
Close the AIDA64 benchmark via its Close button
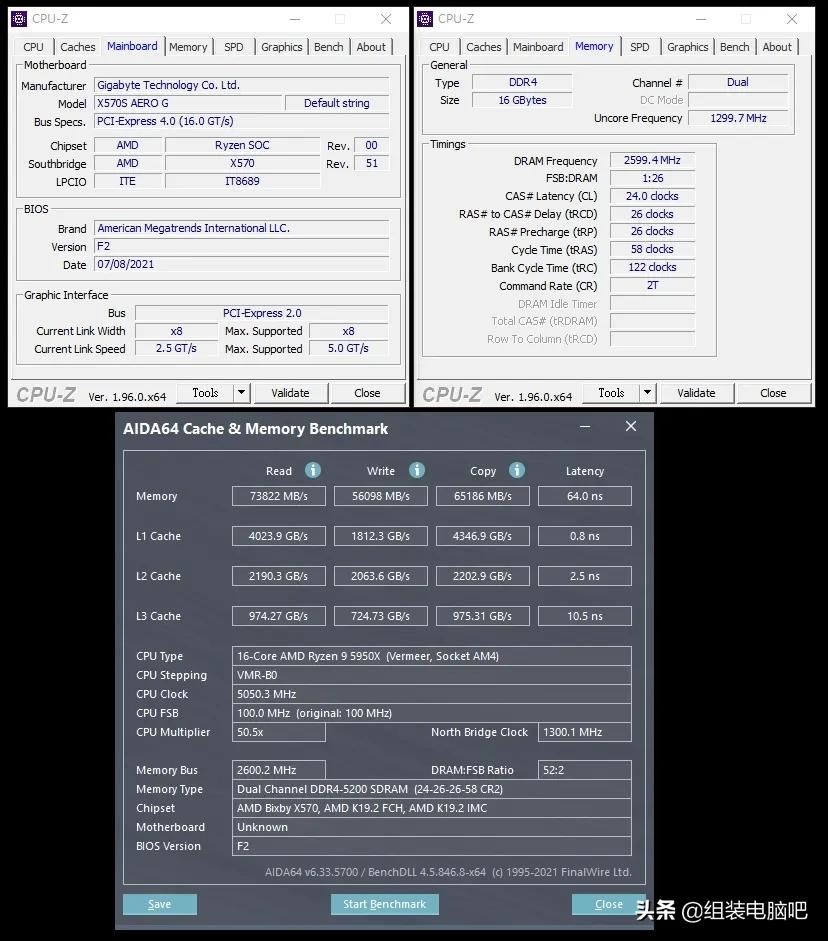(x=608, y=904)
